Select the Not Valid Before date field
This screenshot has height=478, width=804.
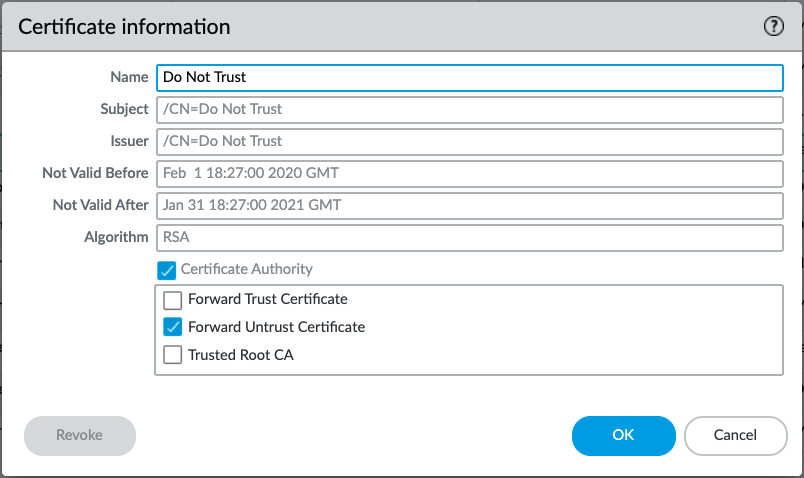[468, 173]
